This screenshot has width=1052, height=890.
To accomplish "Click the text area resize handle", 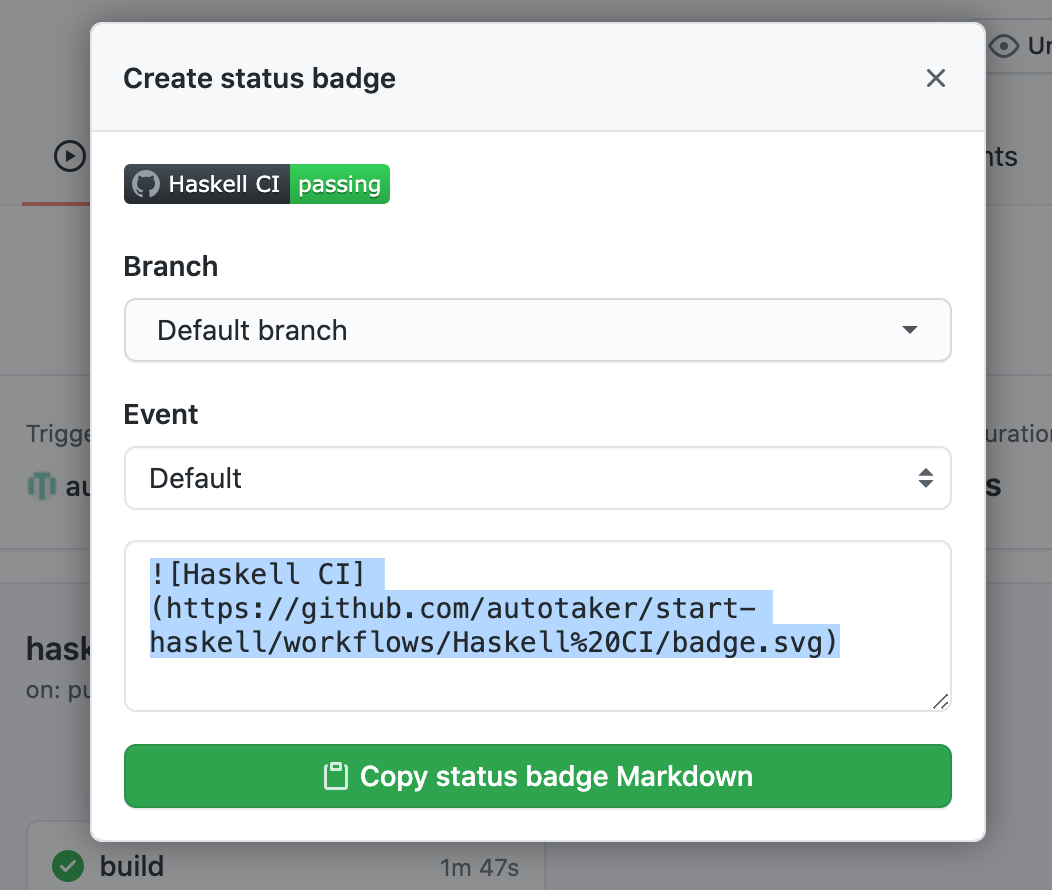I will [940, 702].
